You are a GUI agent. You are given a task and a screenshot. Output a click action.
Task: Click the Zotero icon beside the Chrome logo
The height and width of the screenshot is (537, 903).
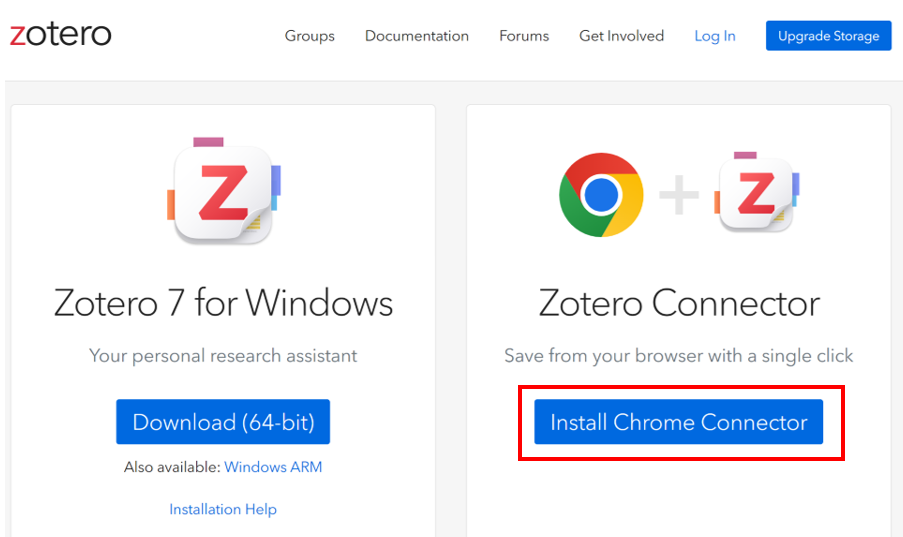(x=756, y=192)
